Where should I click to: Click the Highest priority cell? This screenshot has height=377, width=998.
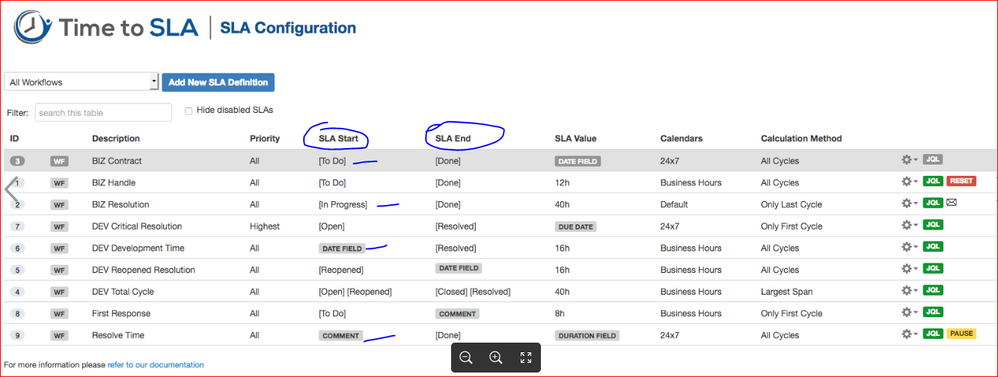tap(265, 226)
